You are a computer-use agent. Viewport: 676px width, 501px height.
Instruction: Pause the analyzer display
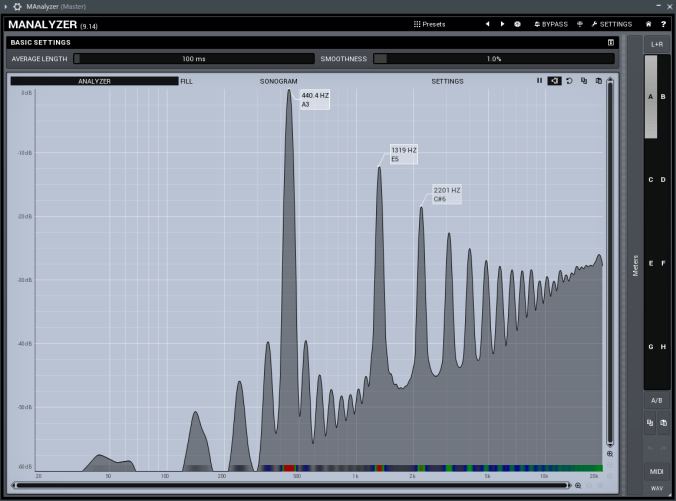click(x=539, y=80)
